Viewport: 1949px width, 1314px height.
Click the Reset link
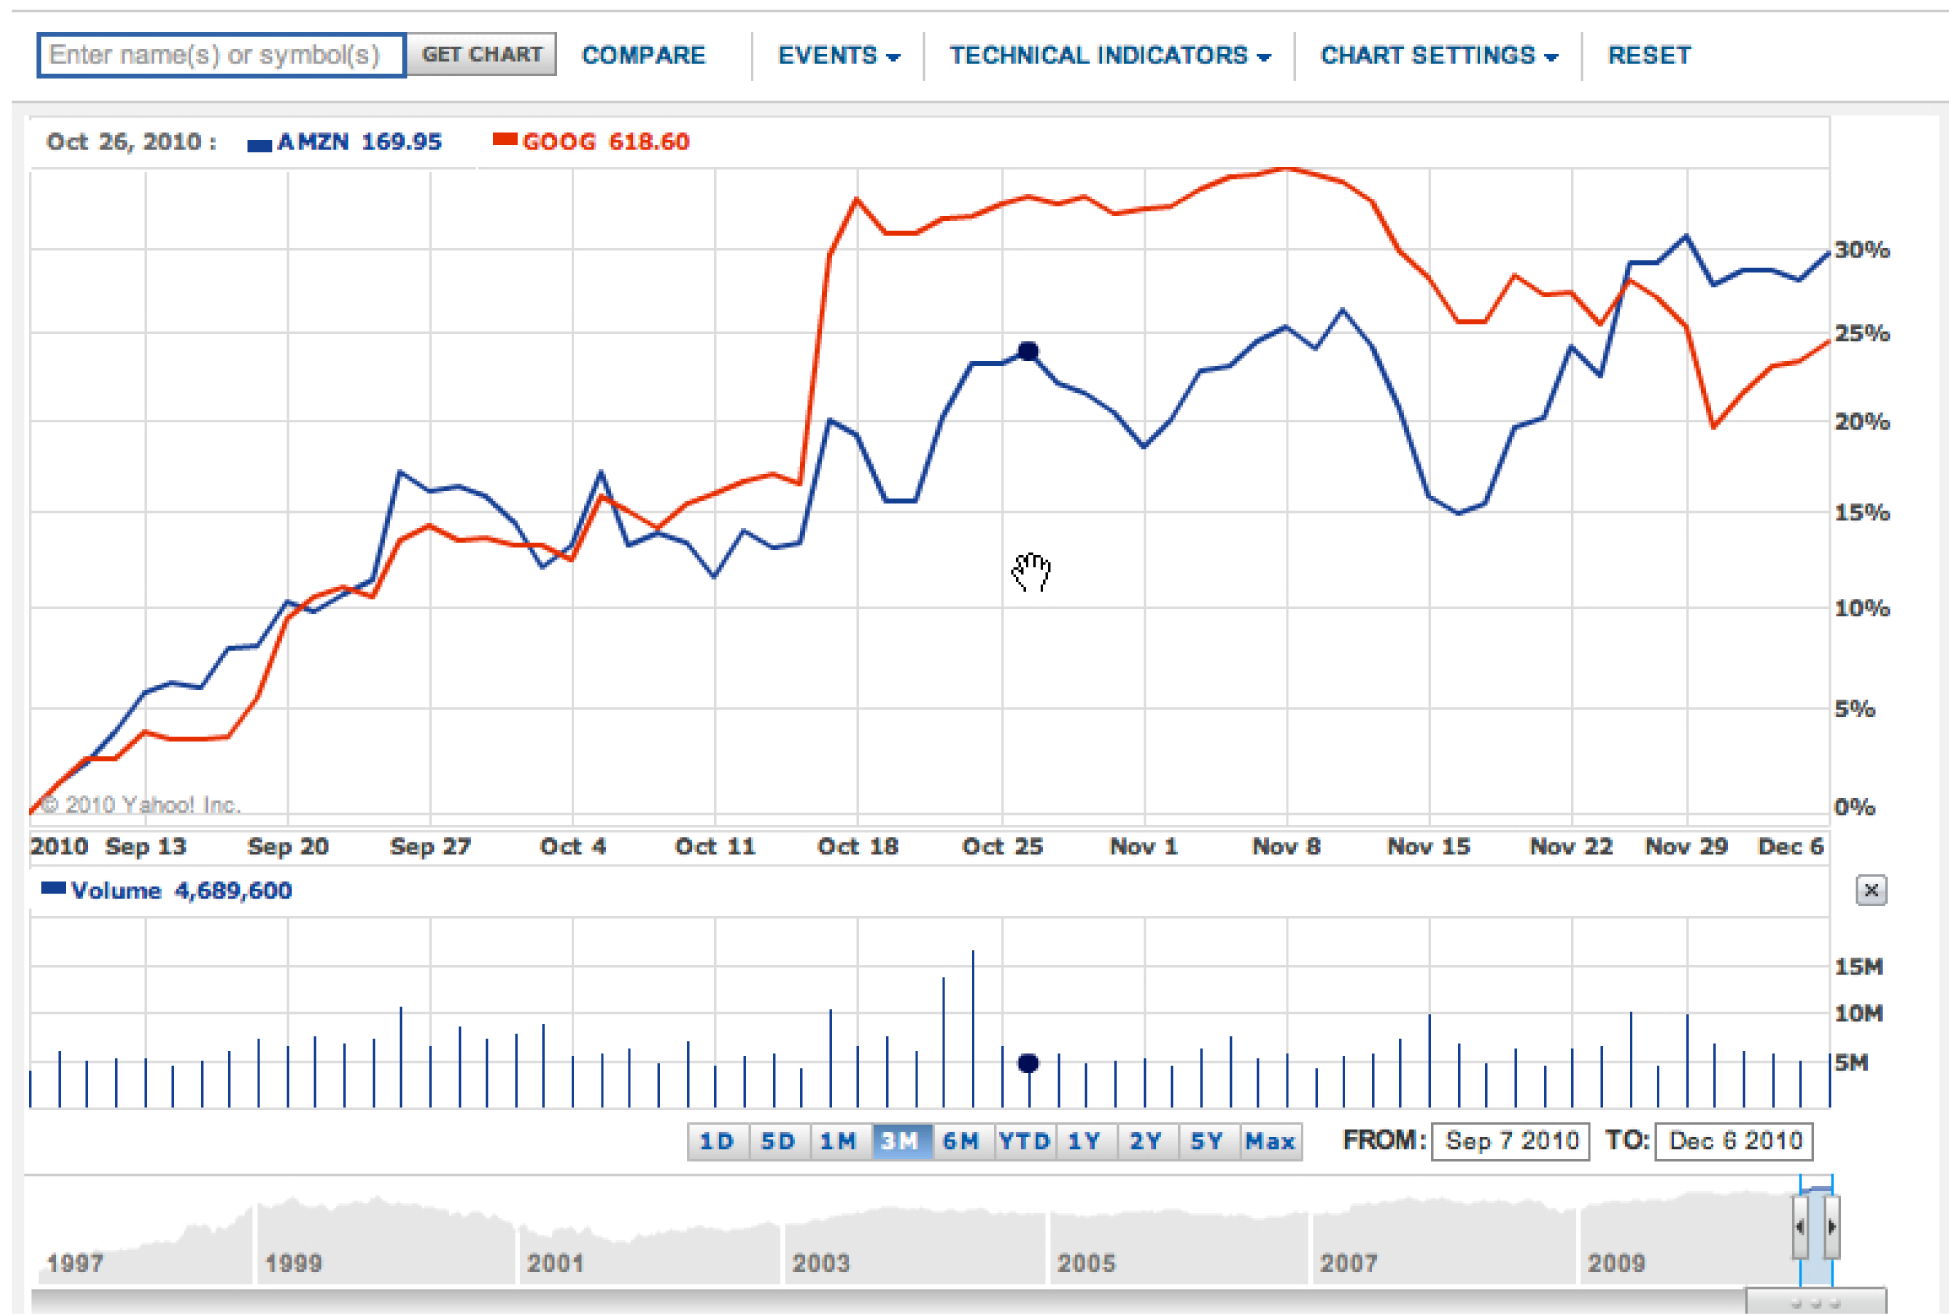coord(1649,56)
